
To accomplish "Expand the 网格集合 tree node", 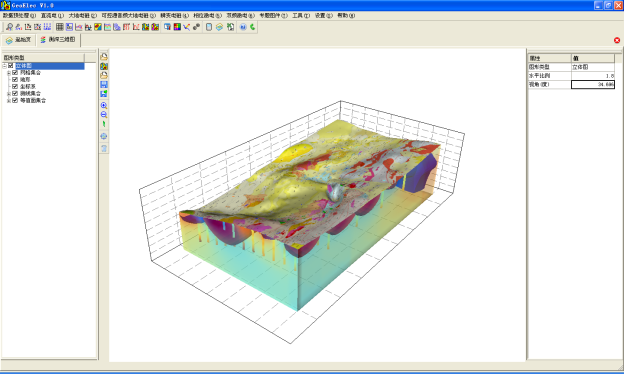I will [9, 73].
